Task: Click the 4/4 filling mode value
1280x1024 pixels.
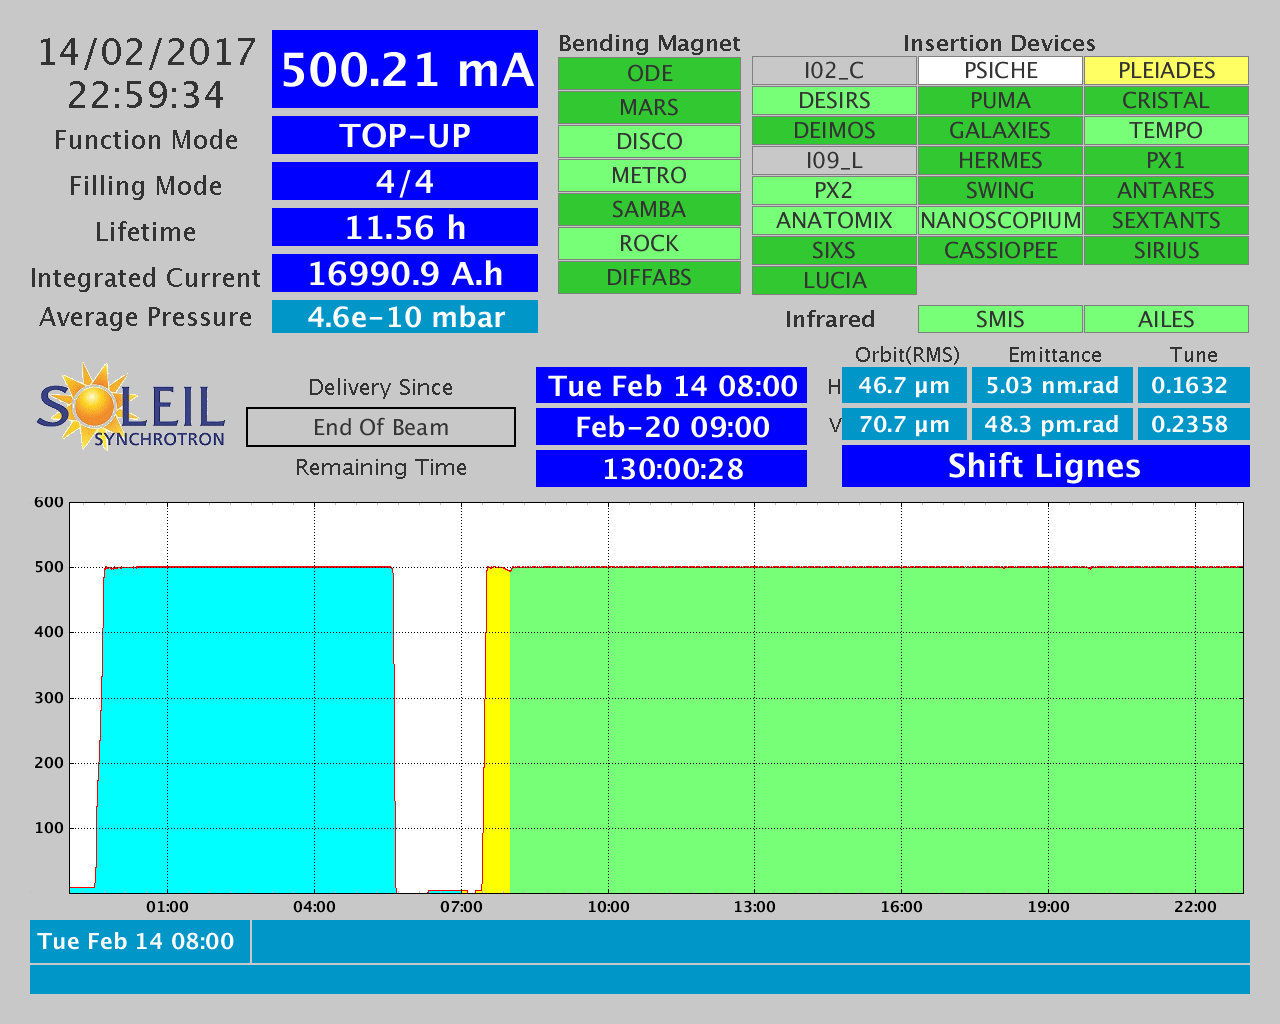Action: [x=405, y=182]
